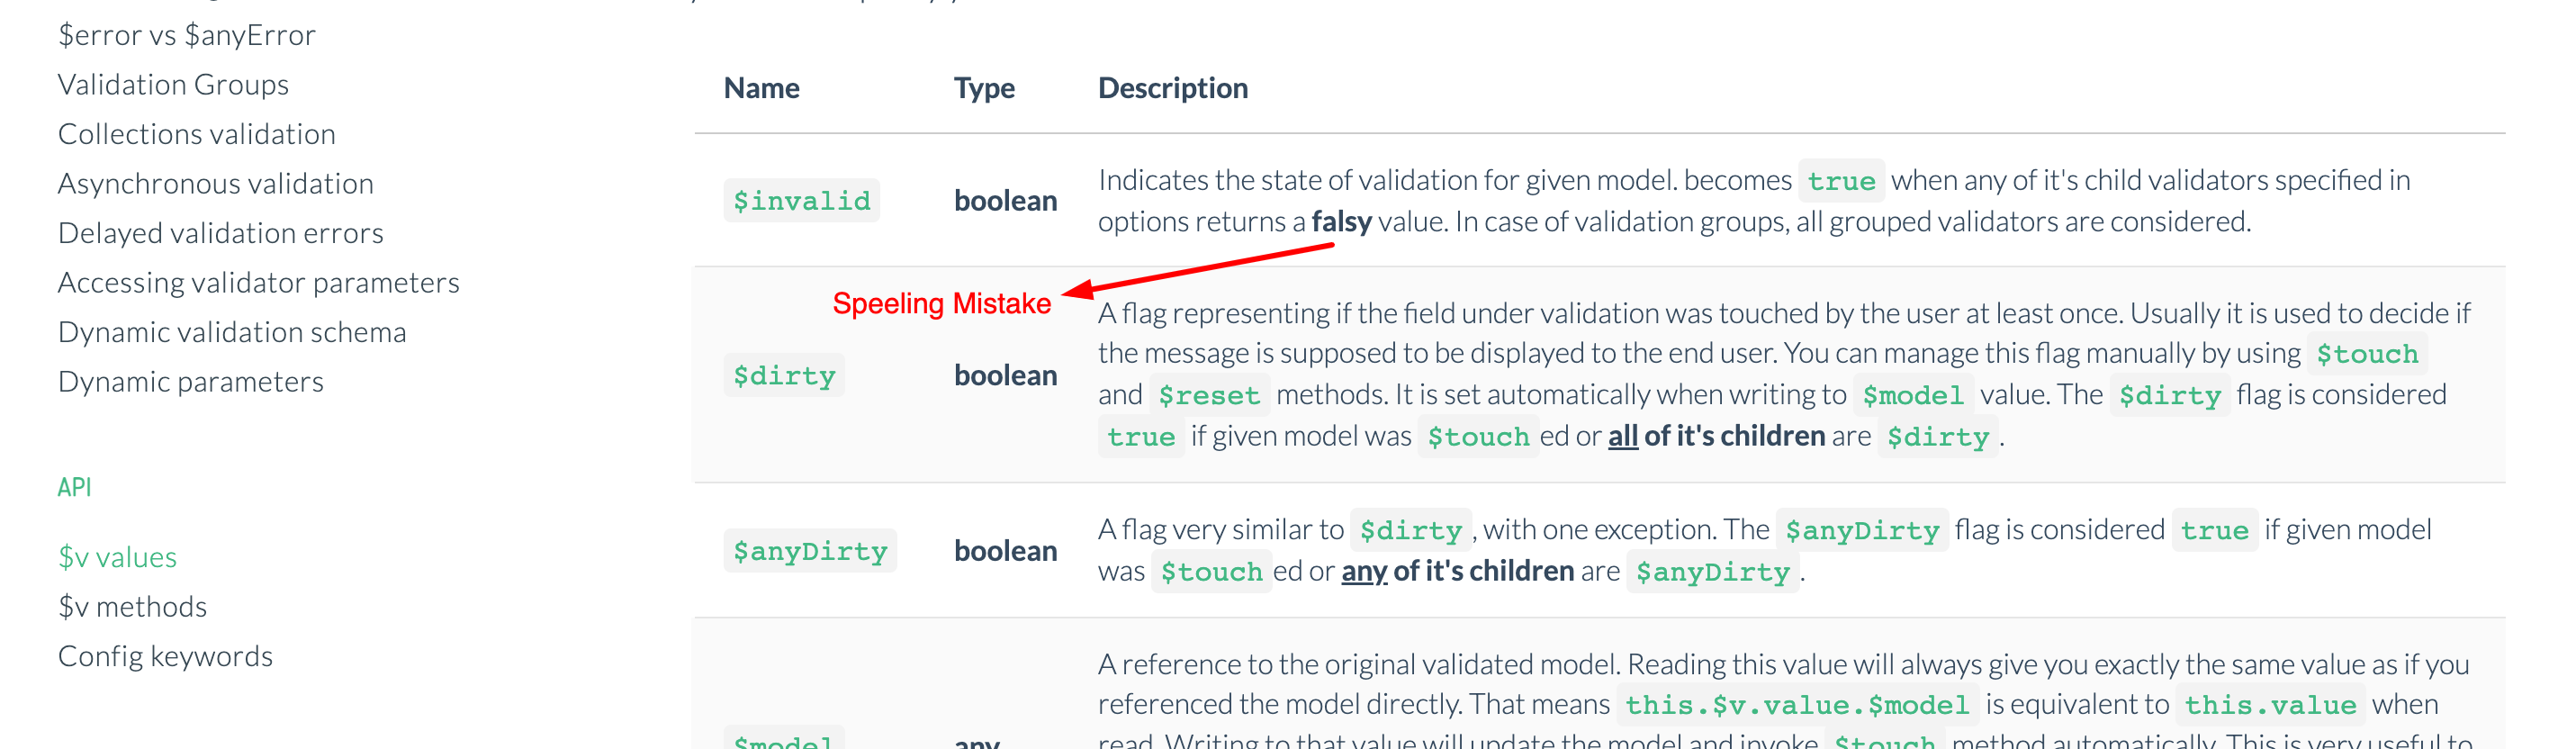Open Dynamic validation schema page
Screen dimensions: 2576x749
click(232, 331)
